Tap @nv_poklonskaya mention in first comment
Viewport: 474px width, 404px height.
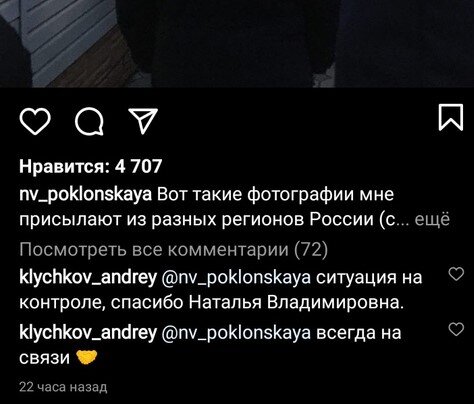236,278
